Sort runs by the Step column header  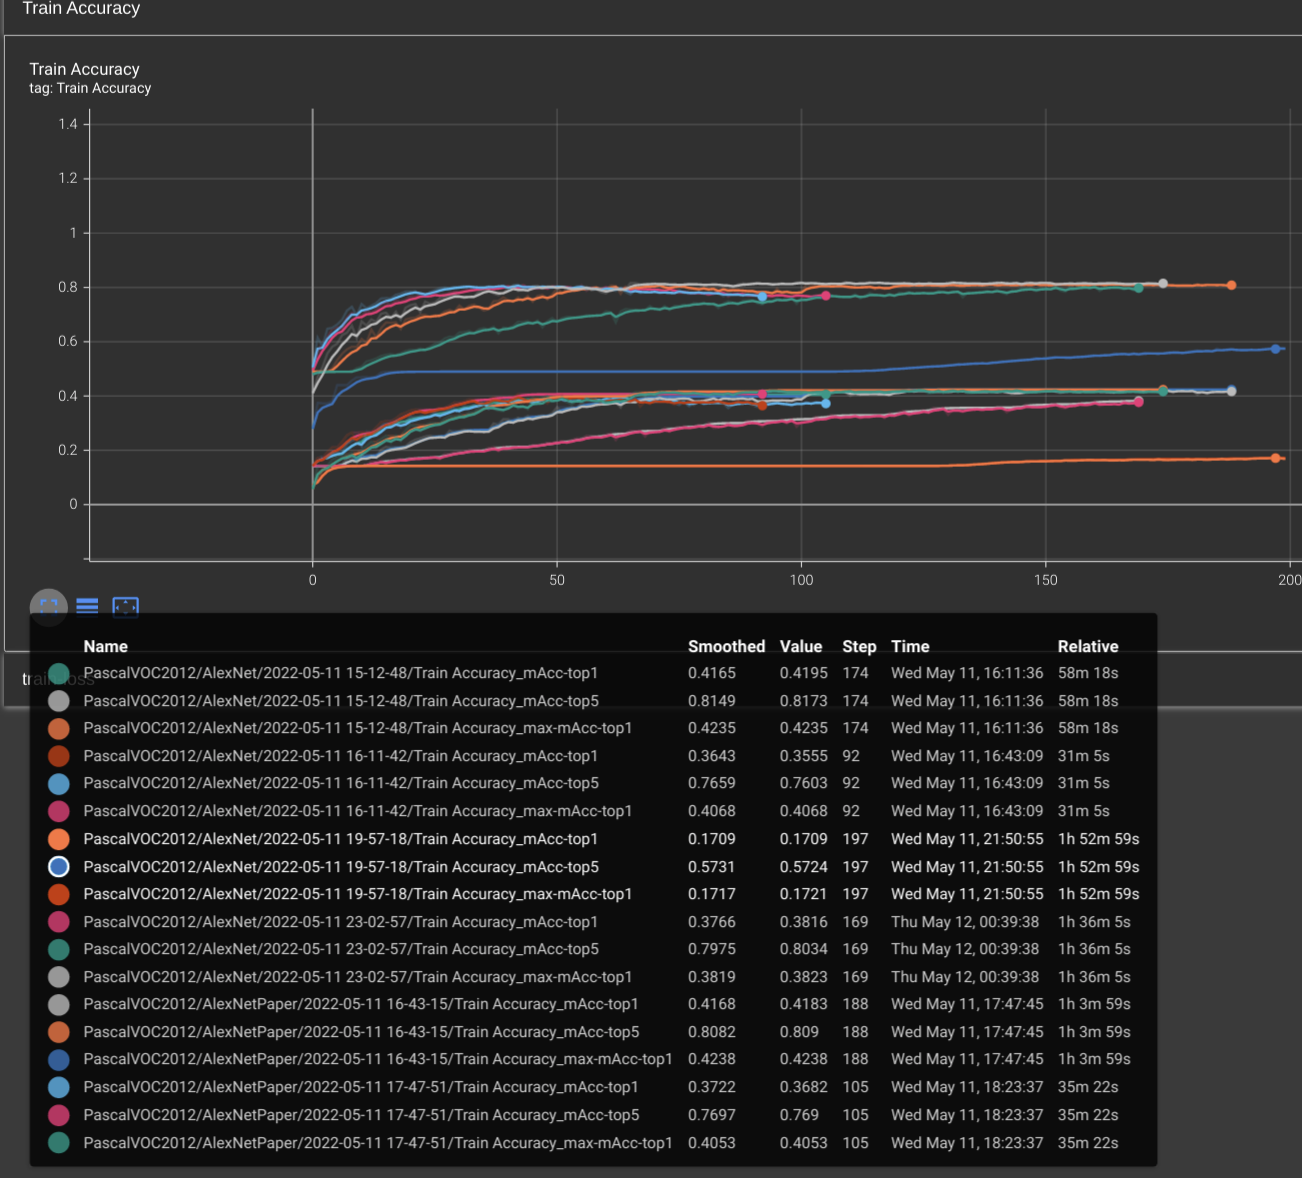click(859, 646)
